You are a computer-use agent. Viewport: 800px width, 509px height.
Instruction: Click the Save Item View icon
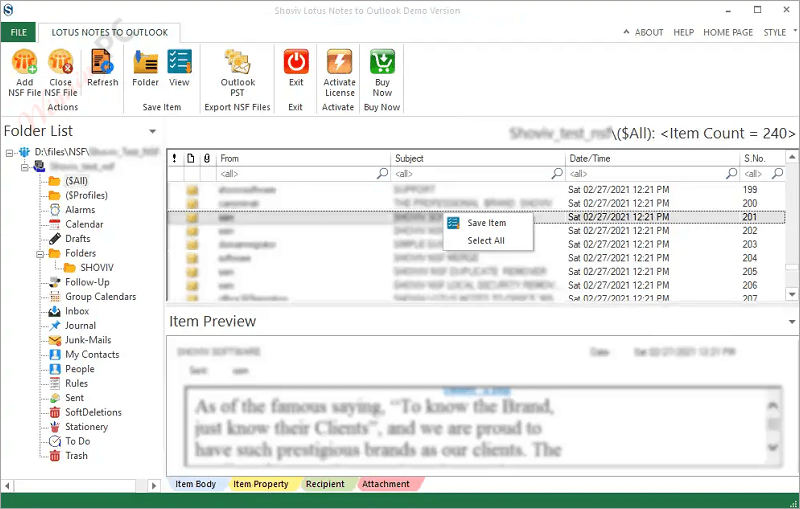179,61
